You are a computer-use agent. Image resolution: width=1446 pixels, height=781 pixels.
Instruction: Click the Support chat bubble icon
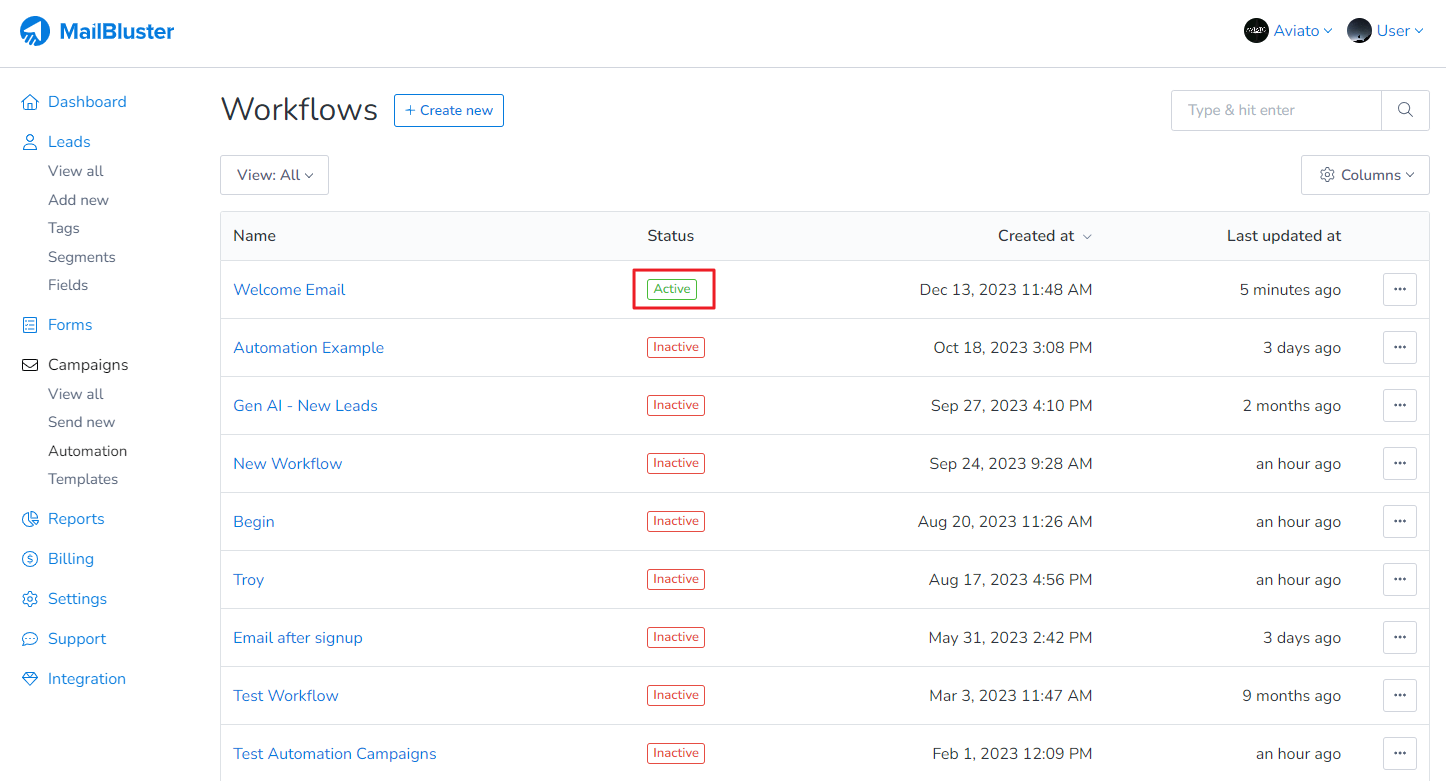tap(30, 639)
